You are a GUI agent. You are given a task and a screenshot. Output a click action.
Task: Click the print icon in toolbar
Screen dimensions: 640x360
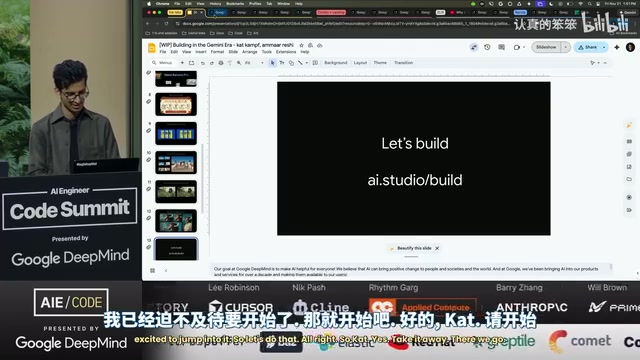click(221, 63)
